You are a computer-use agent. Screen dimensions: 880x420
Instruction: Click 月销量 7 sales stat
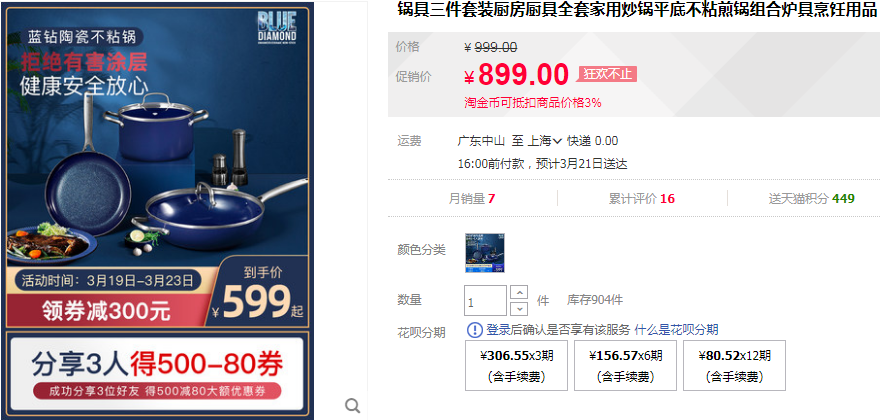coord(472,199)
